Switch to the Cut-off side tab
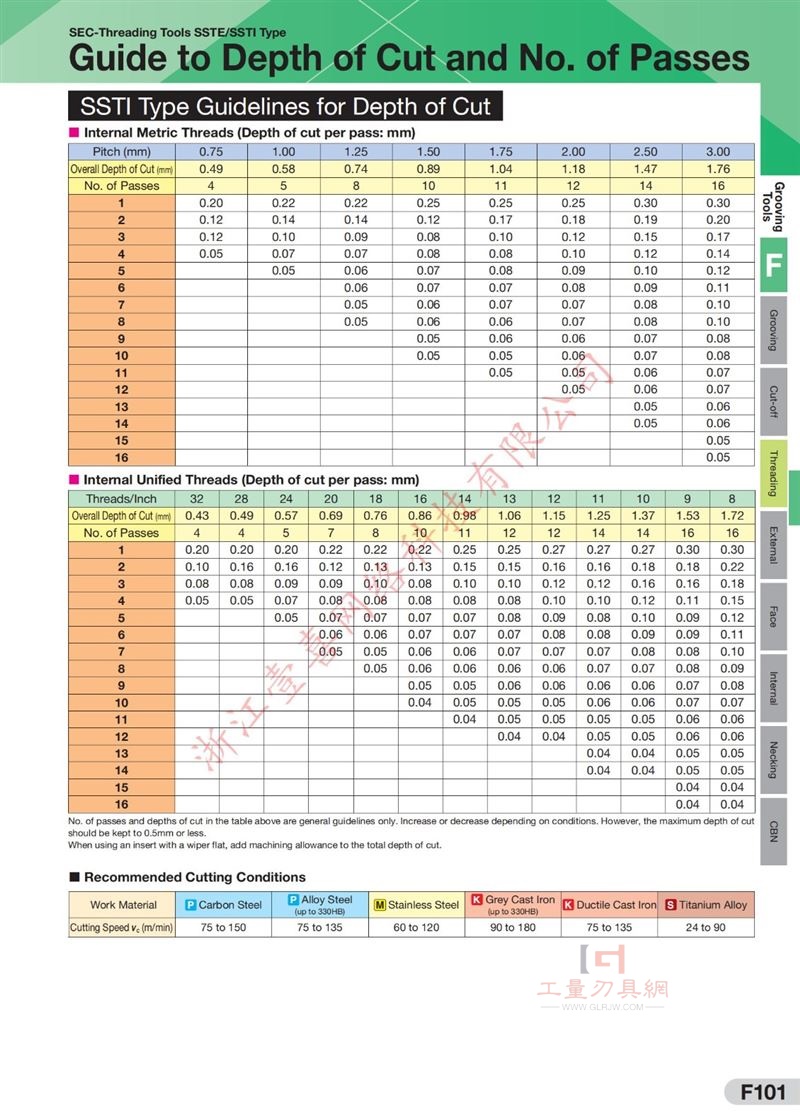800x1120 pixels. [x=773, y=402]
